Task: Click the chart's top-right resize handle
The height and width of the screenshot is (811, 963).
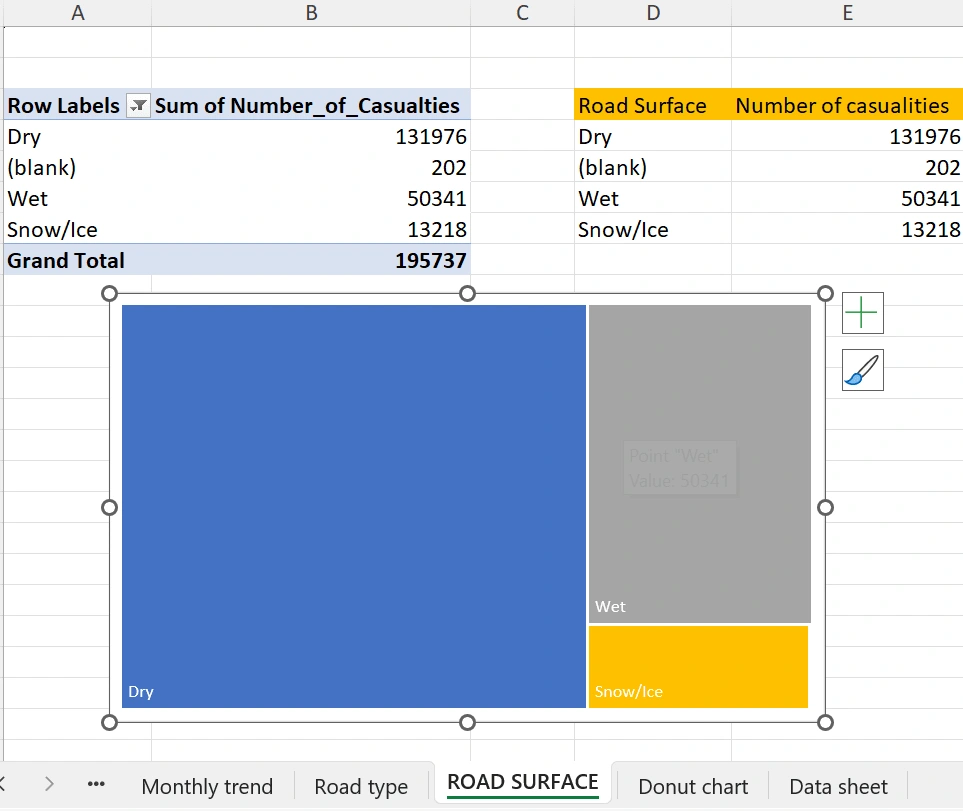Action: (825, 293)
